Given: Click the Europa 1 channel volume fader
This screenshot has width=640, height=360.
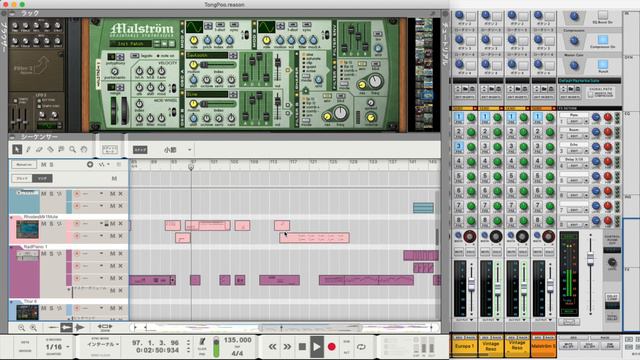Looking at the screenshot, I should point(471,284).
